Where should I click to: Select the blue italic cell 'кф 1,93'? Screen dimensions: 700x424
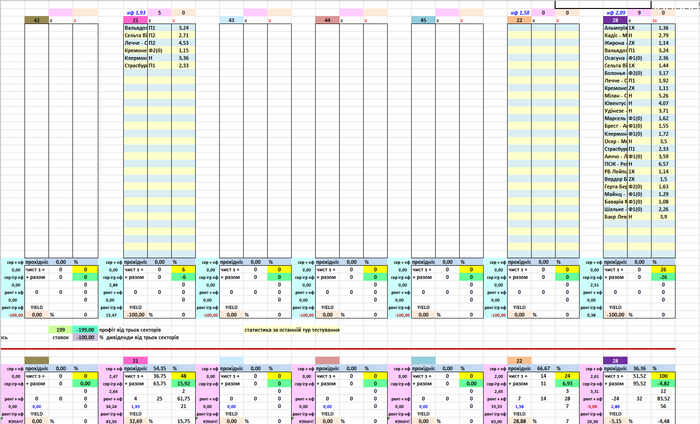point(135,13)
